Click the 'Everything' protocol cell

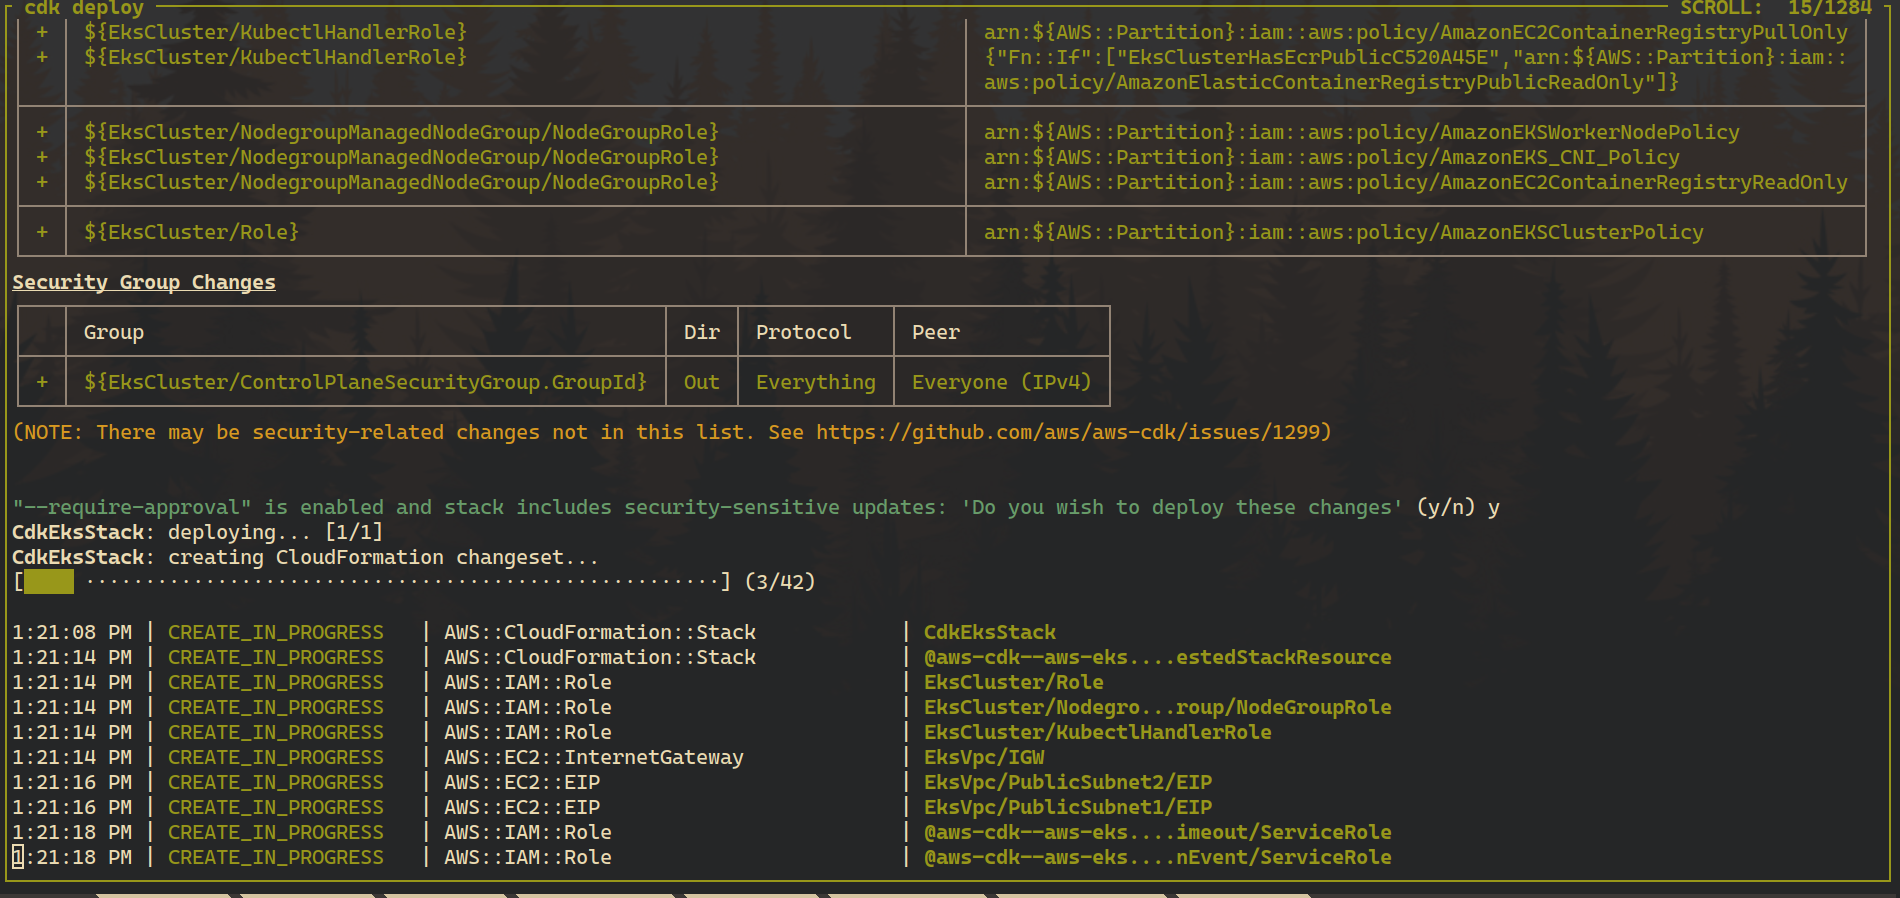click(816, 382)
